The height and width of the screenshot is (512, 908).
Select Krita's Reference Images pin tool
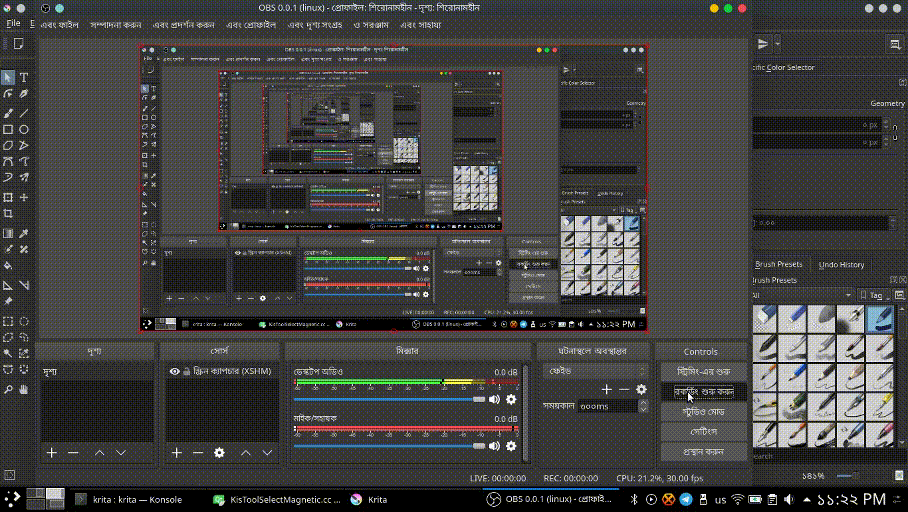[8, 301]
